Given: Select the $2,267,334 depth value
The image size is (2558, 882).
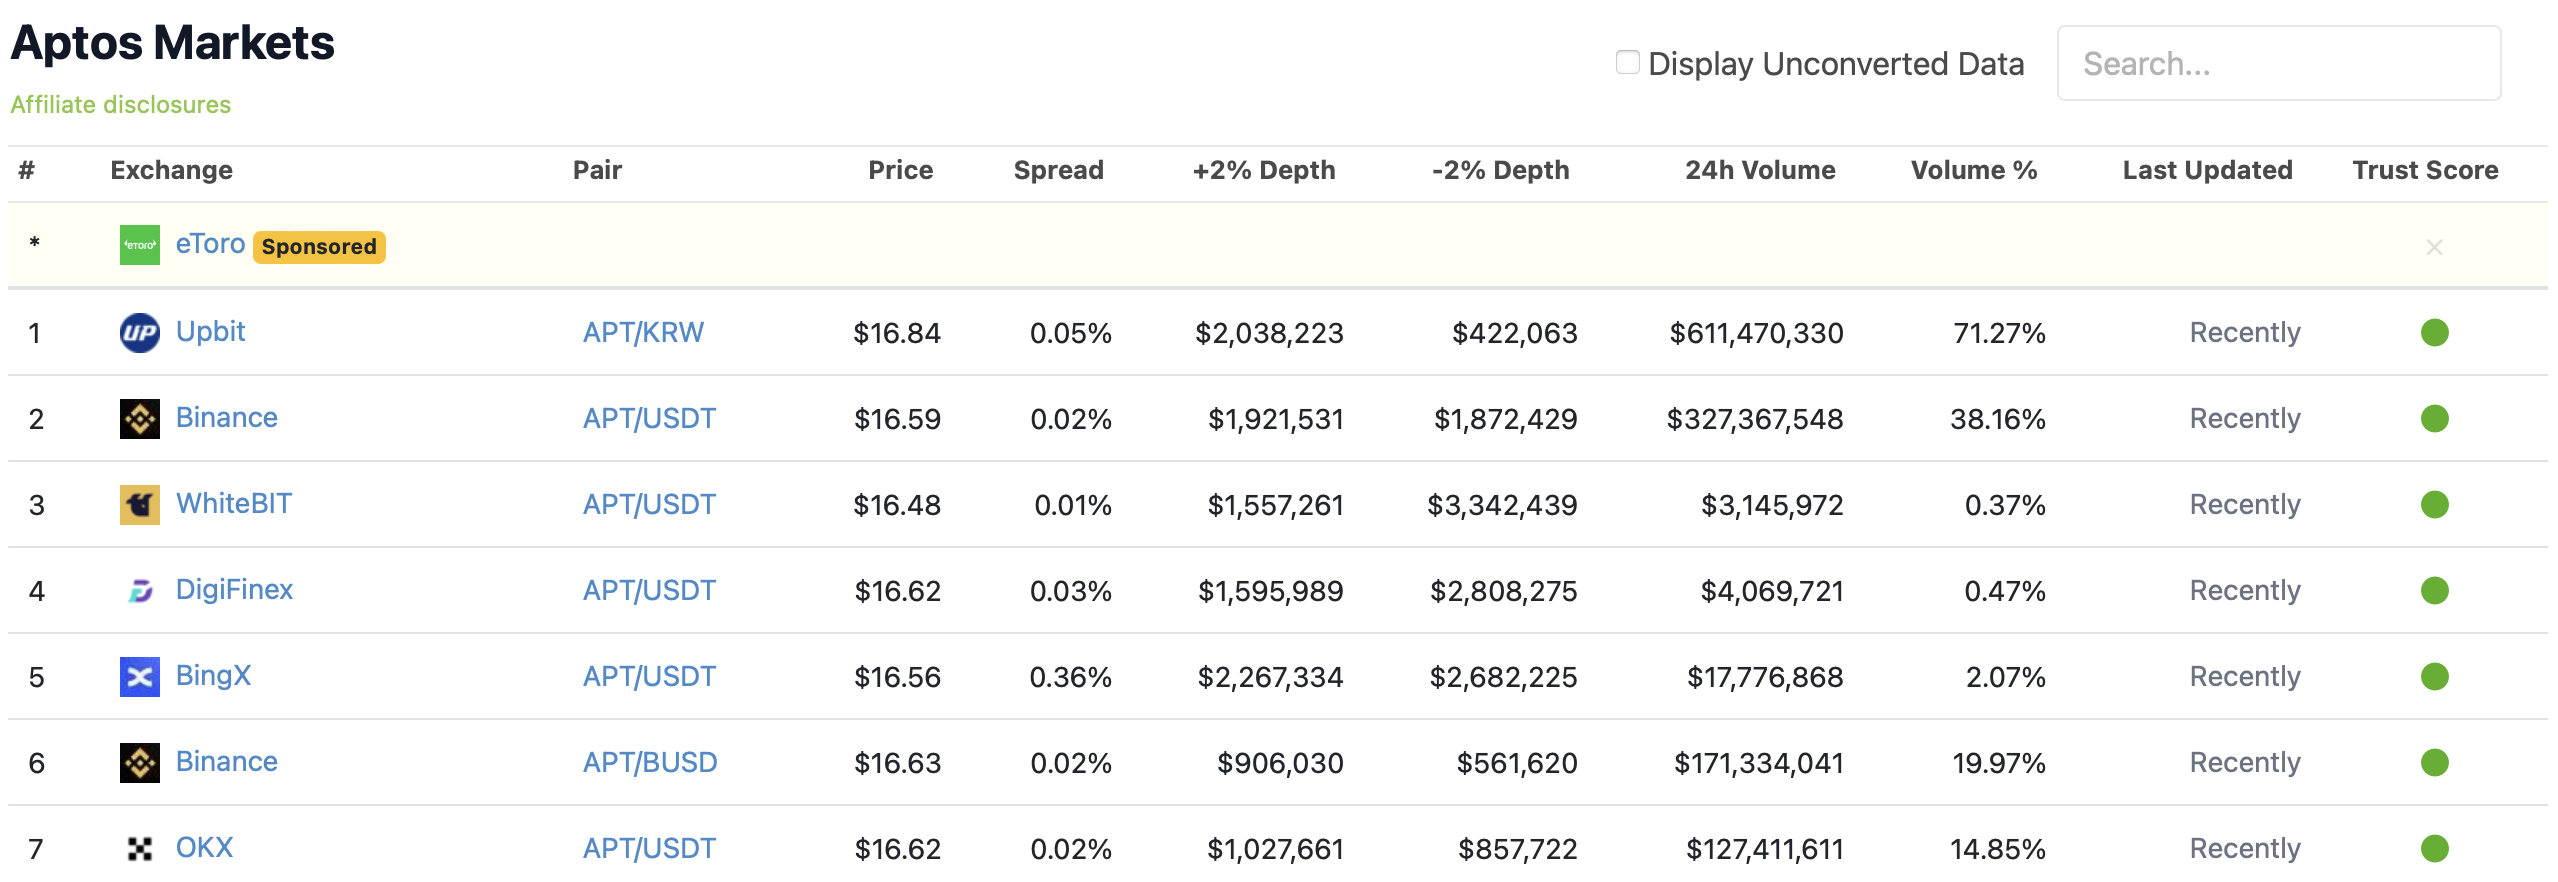Looking at the screenshot, I should point(1270,677).
